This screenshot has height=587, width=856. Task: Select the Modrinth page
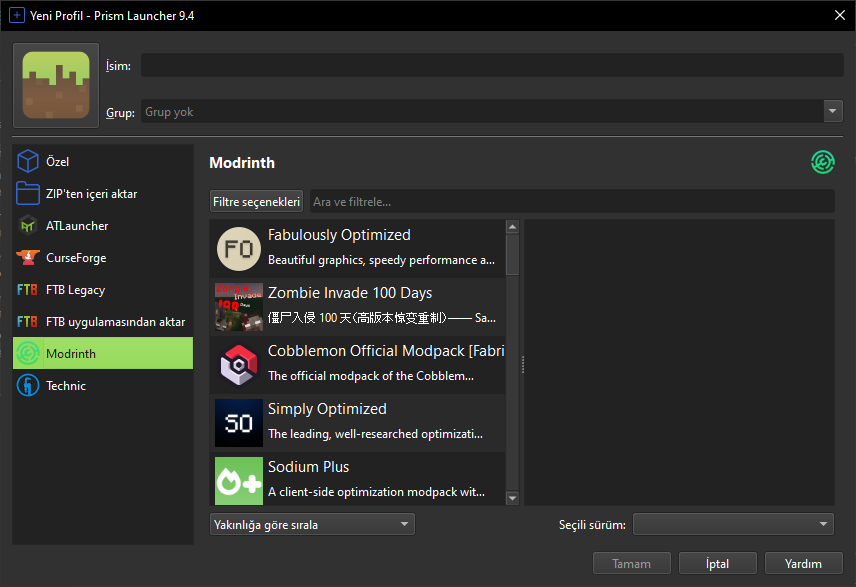(103, 353)
